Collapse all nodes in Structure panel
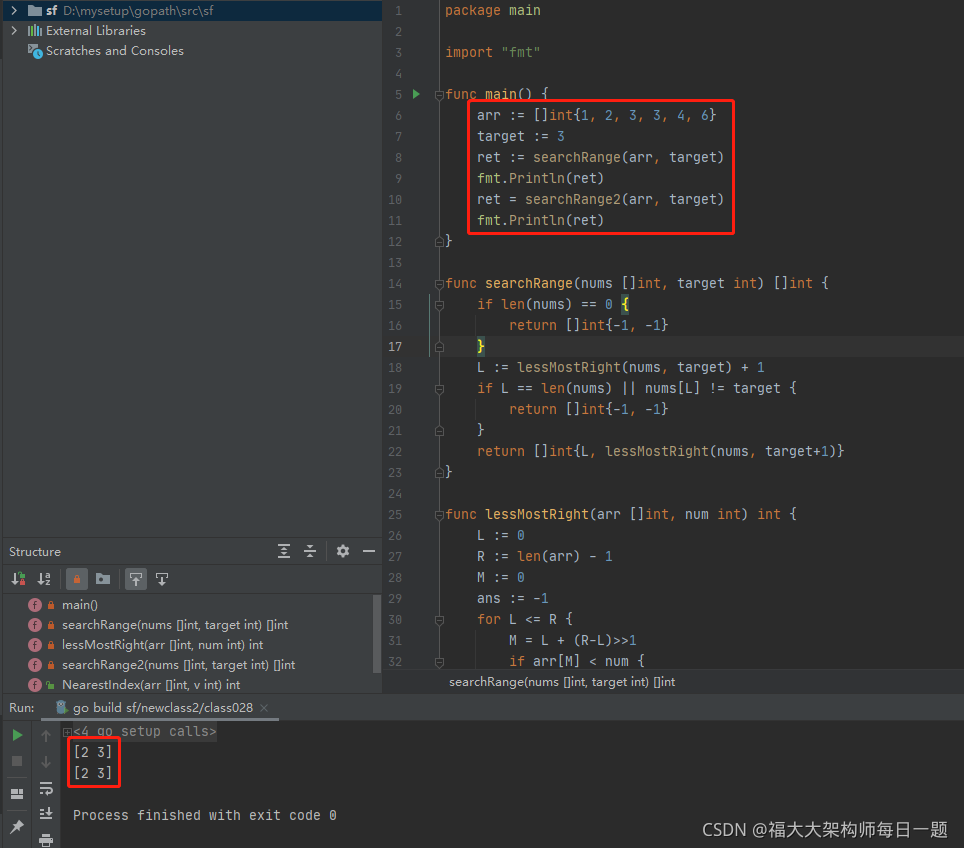 click(310, 552)
